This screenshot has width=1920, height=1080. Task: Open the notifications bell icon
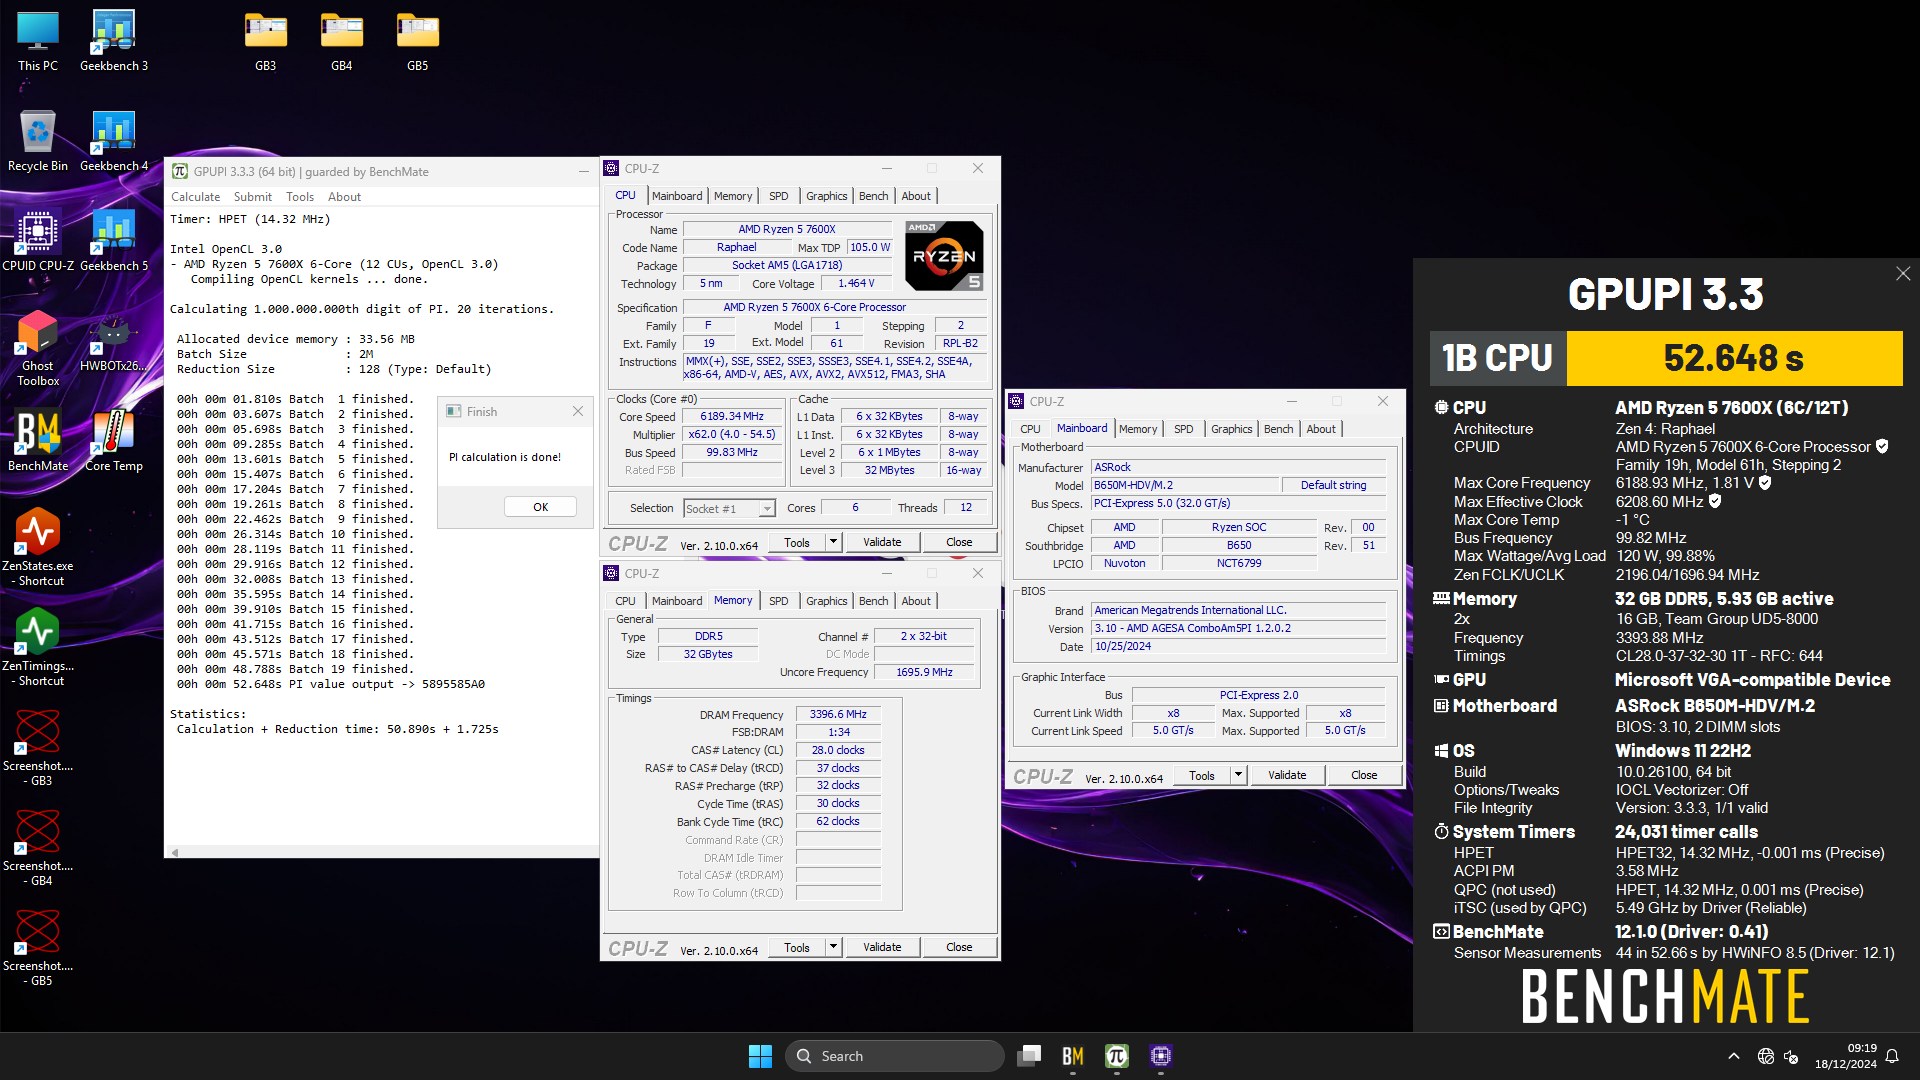pyautogui.click(x=1892, y=1056)
